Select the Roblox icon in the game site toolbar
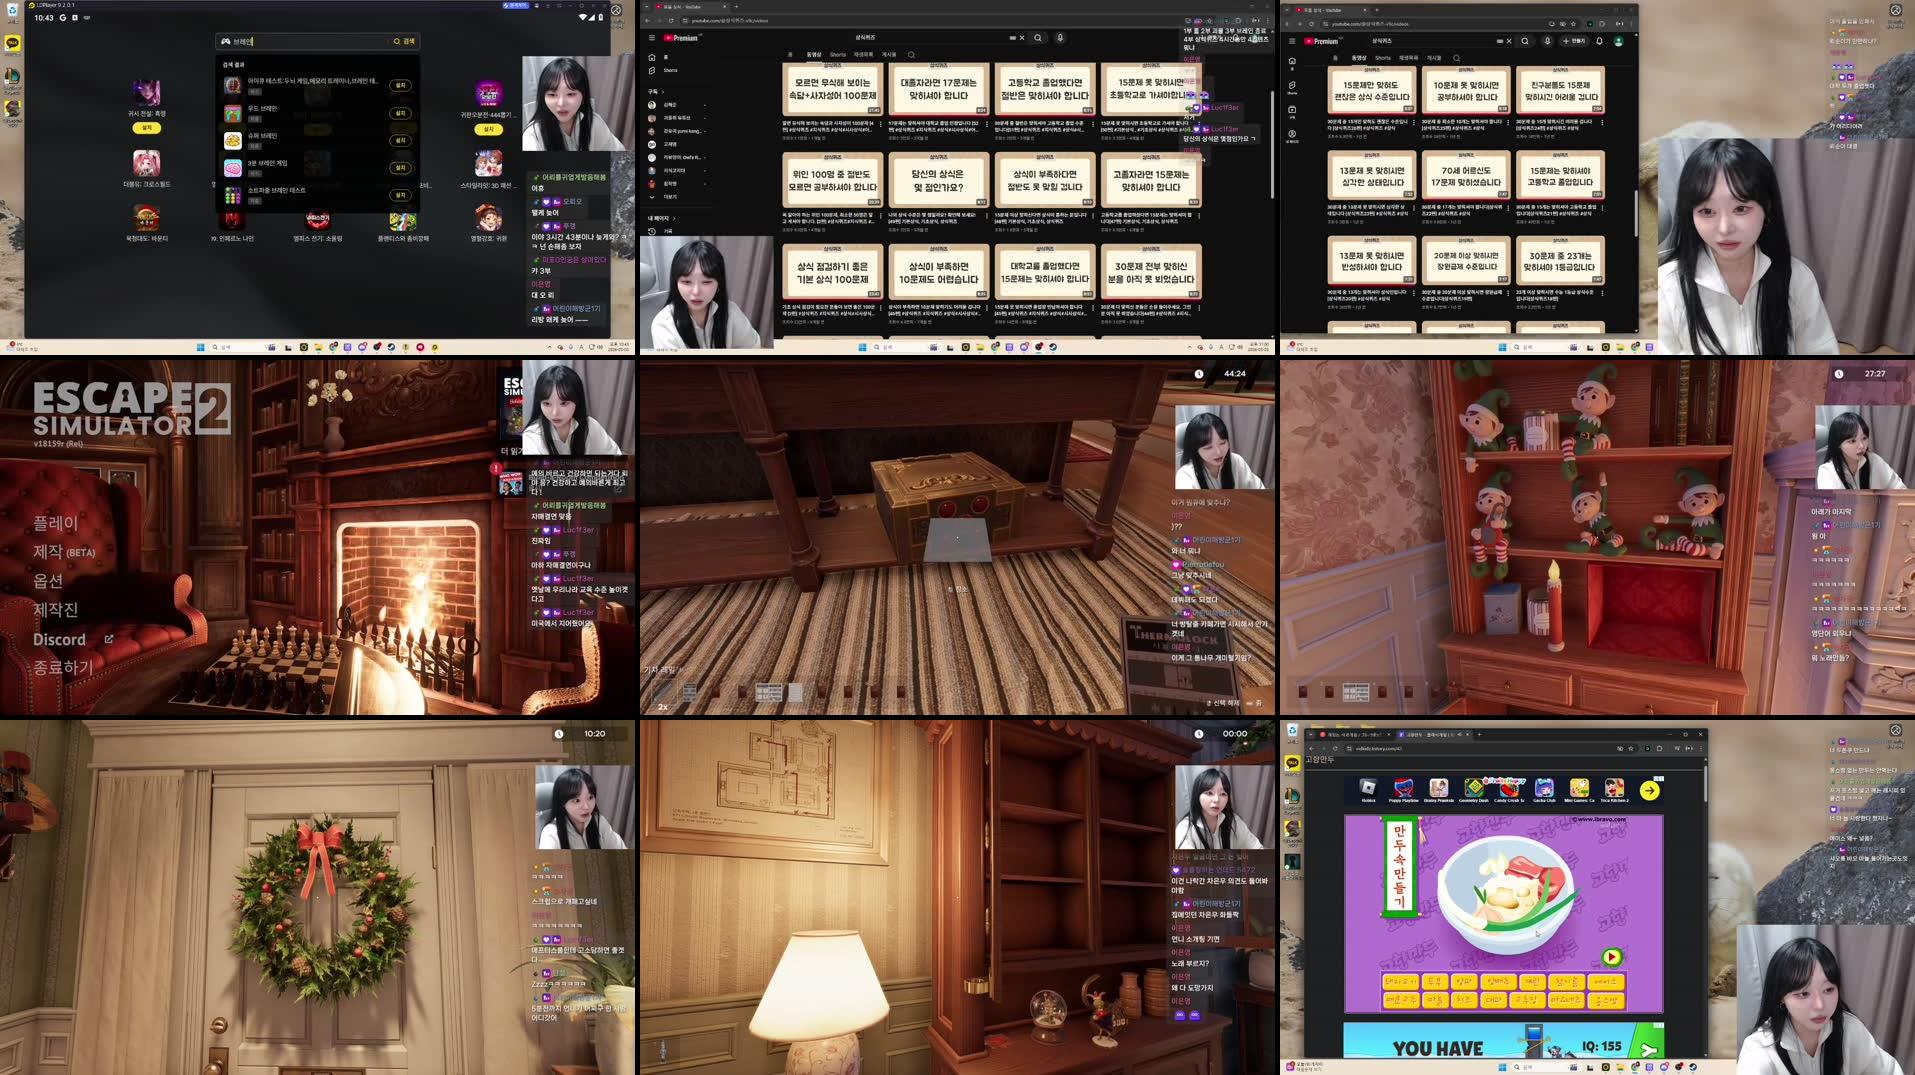Image resolution: width=1915 pixels, height=1075 pixels. click(x=1368, y=789)
